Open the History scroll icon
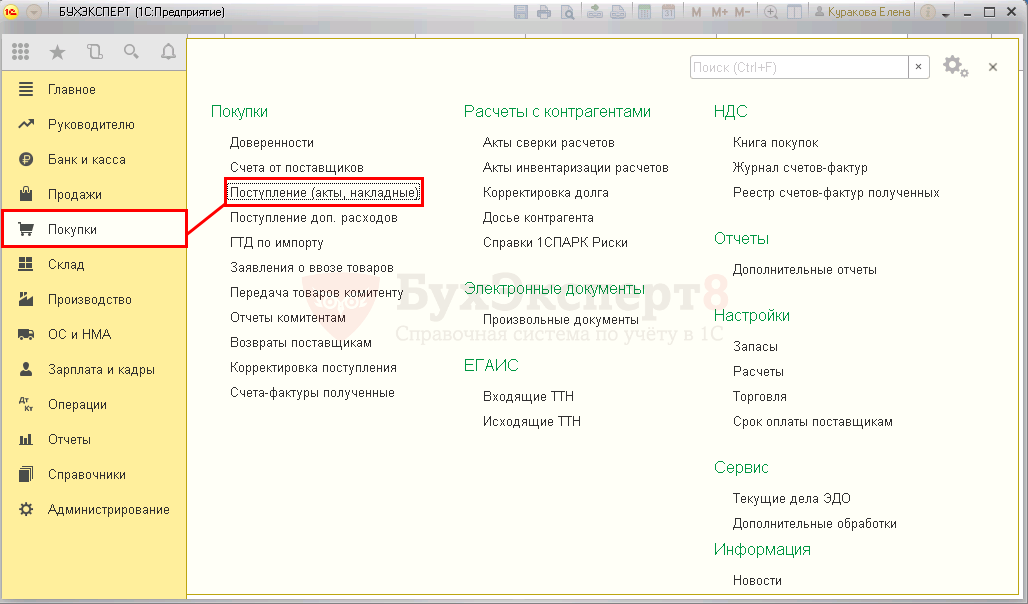This screenshot has height=604, width=1028. (95, 52)
